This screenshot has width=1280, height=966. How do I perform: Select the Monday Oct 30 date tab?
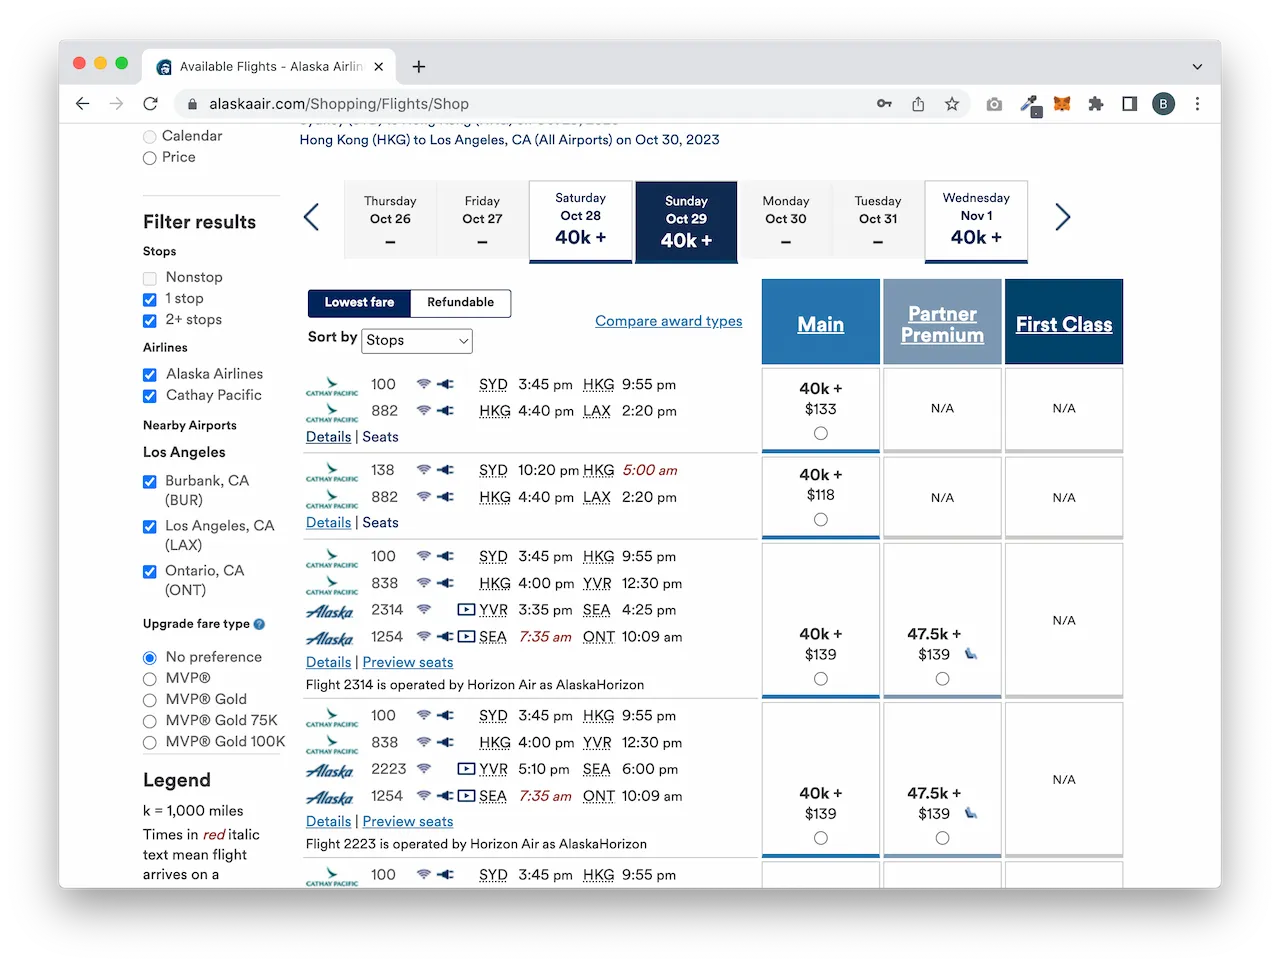coord(786,221)
